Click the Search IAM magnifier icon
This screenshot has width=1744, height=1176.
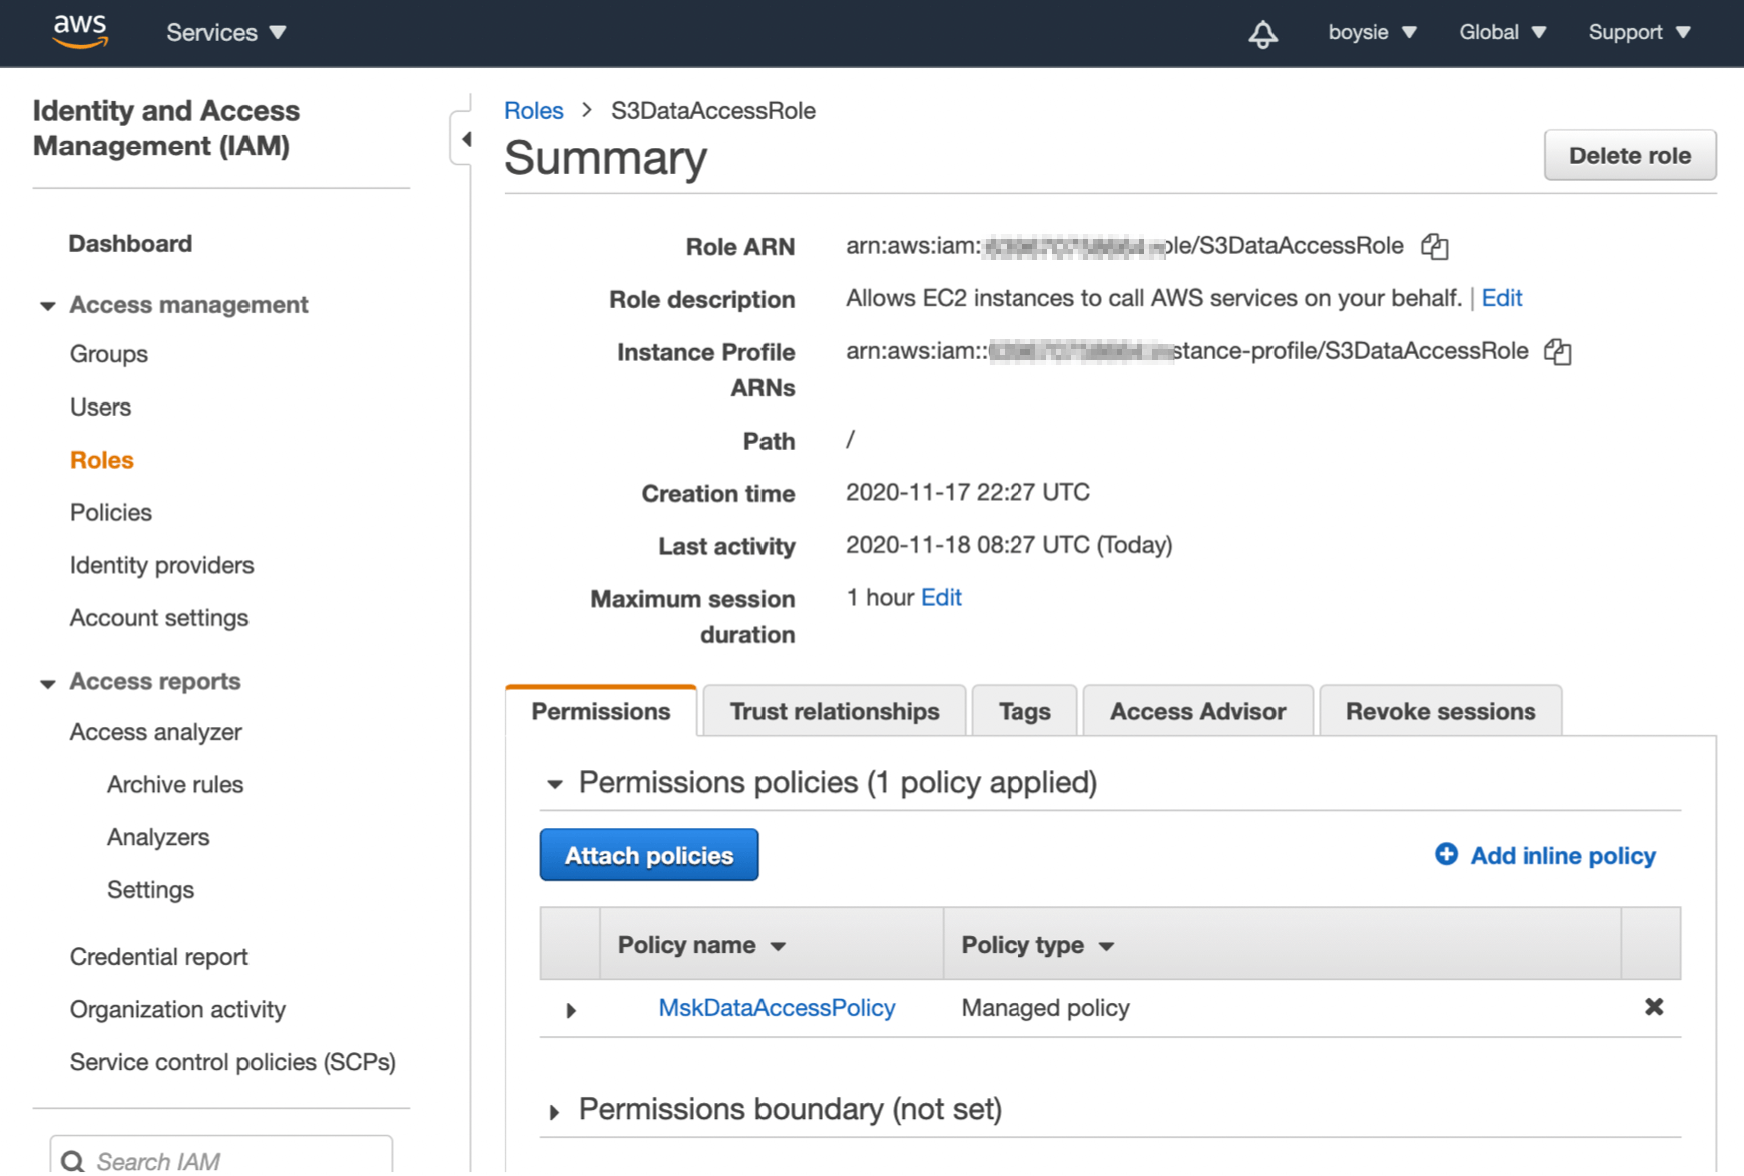click(73, 1161)
